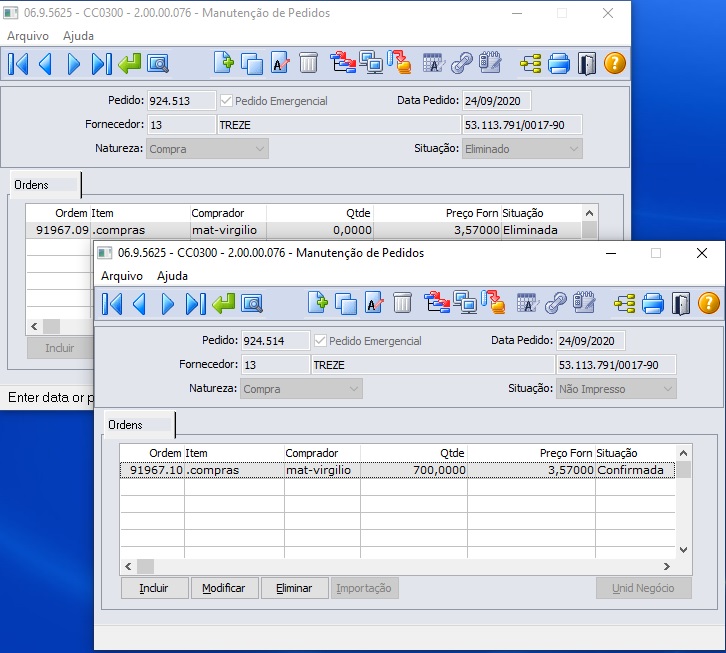
Task: Open search magnifier in front window toolbar
Action: coord(252,304)
